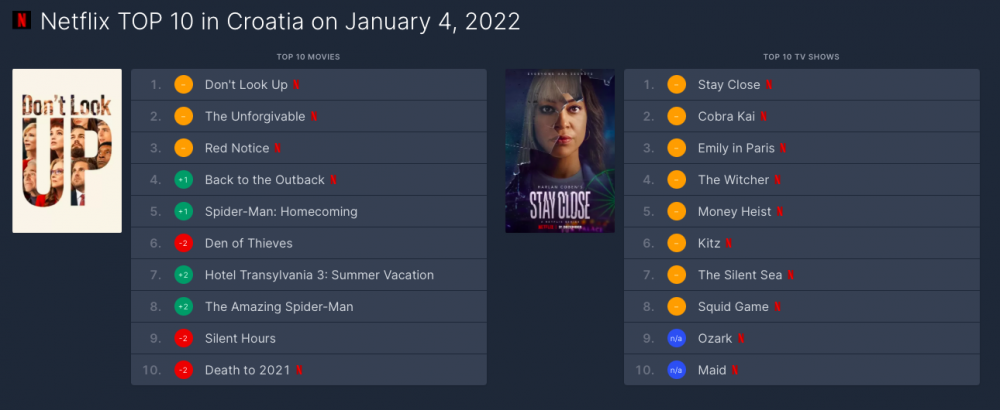Screen dimensions: 1000x410
Task: Click the orange badge beside Cobra Kai
Action: (677, 117)
